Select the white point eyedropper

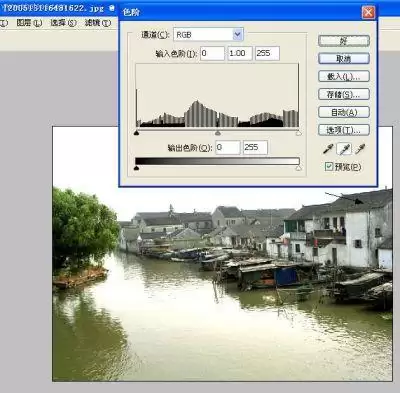[360, 149]
